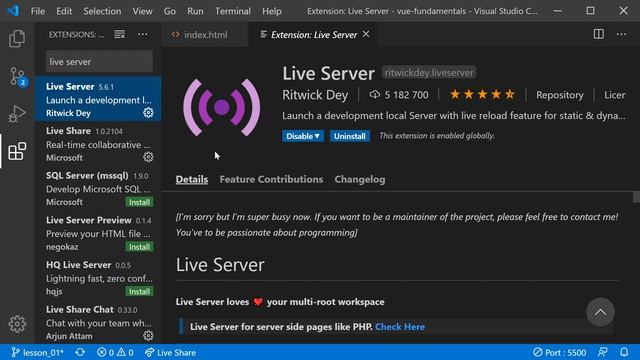This screenshot has height=360, width=640.
Task: Select HQ Live Server in list
Action: click(98, 278)
